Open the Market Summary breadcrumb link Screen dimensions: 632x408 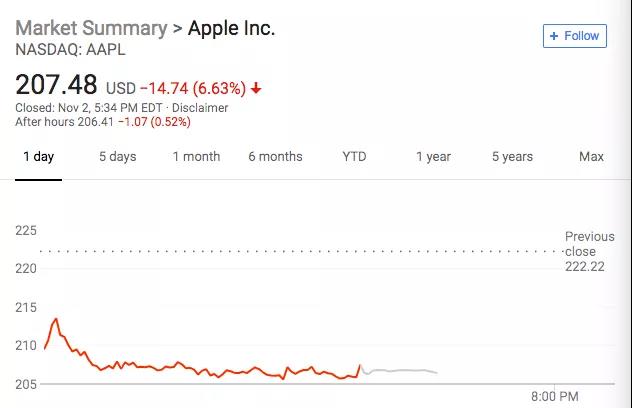(91, 28)
